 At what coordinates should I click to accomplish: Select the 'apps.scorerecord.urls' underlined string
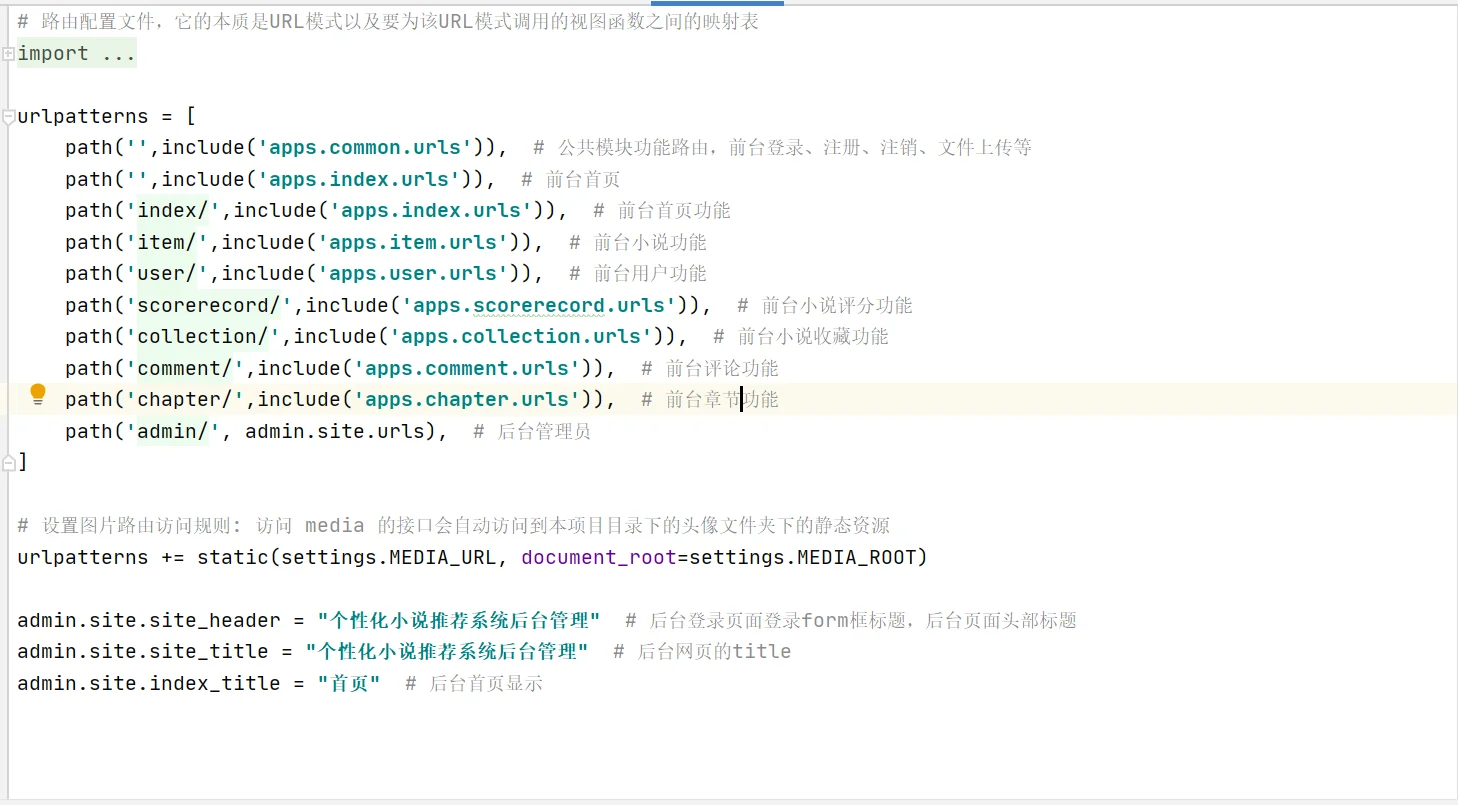coord(542,305)
